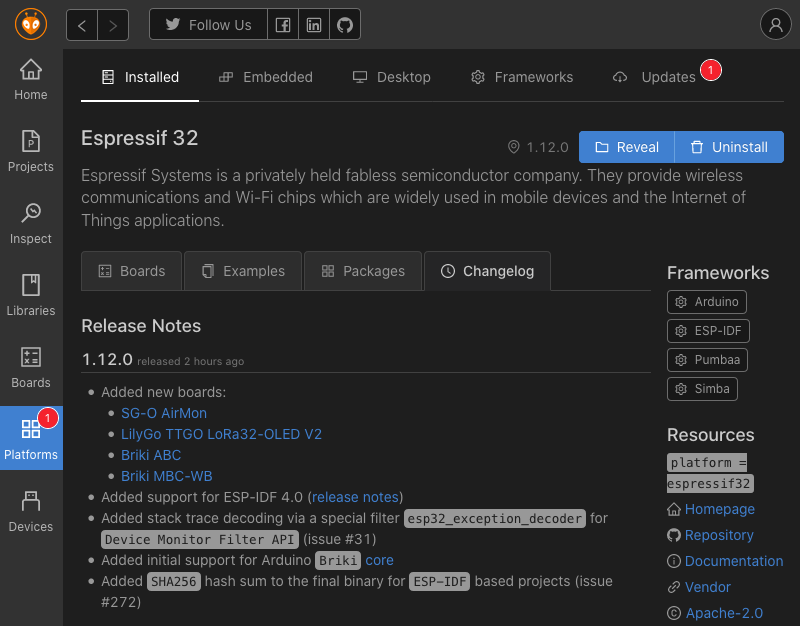Click the Uninstall button
Image resolution: width=800 pixels, height=626 pixels.
(x=729, y=147)
